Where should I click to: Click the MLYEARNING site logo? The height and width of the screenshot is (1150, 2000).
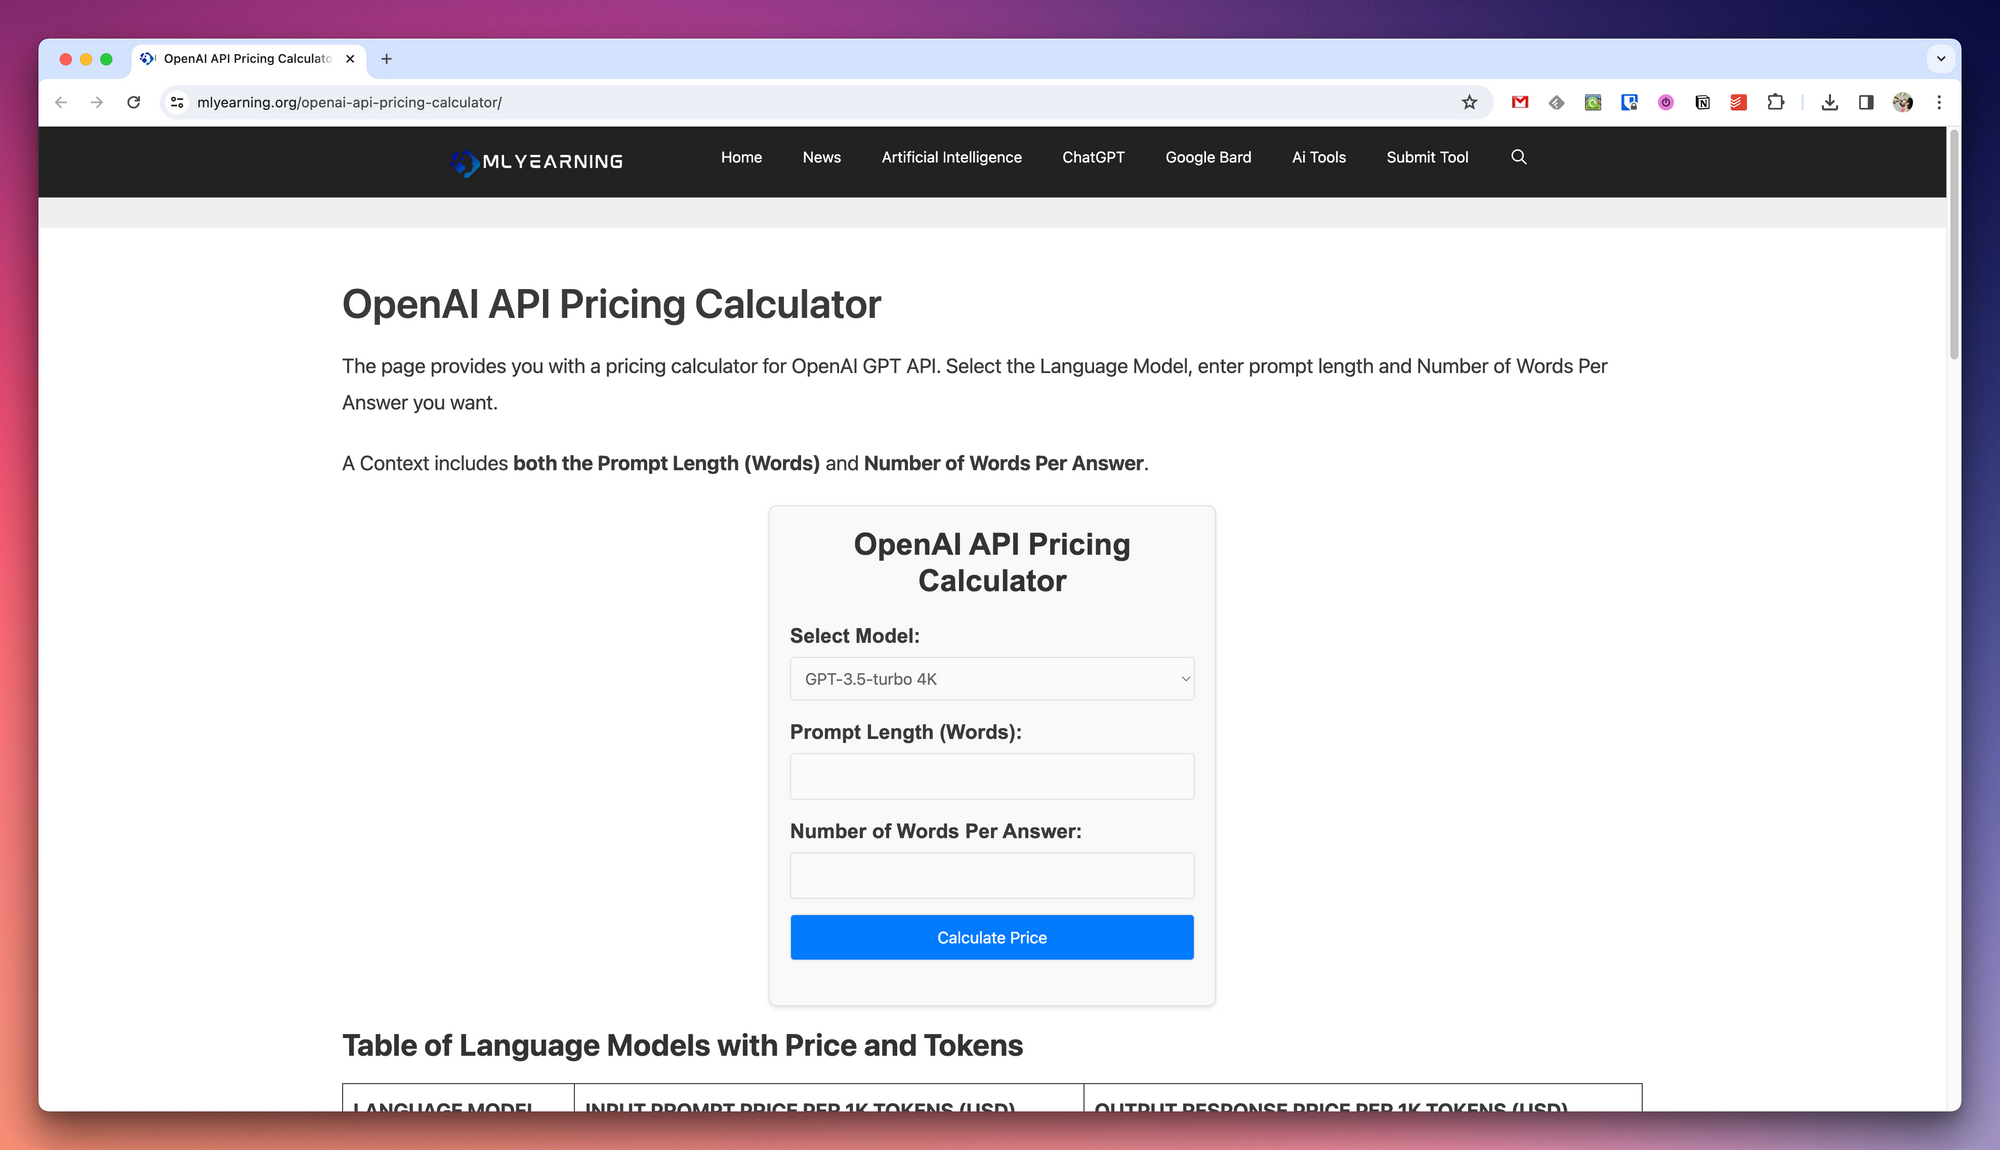point(537,161)
